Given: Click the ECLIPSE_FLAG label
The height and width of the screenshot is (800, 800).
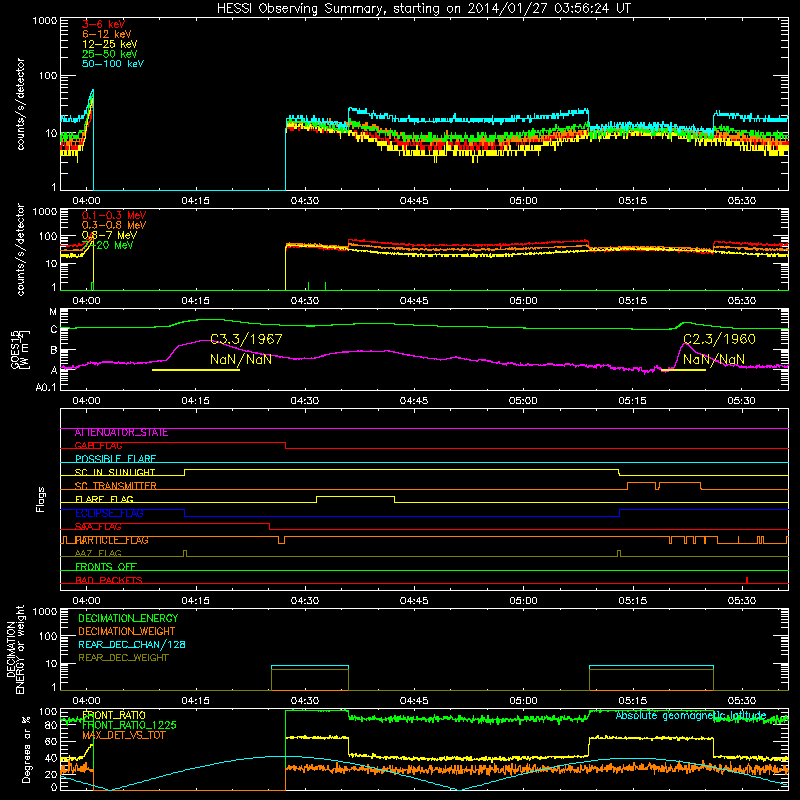Looking at the screenshot, I should tap(109, 513).
